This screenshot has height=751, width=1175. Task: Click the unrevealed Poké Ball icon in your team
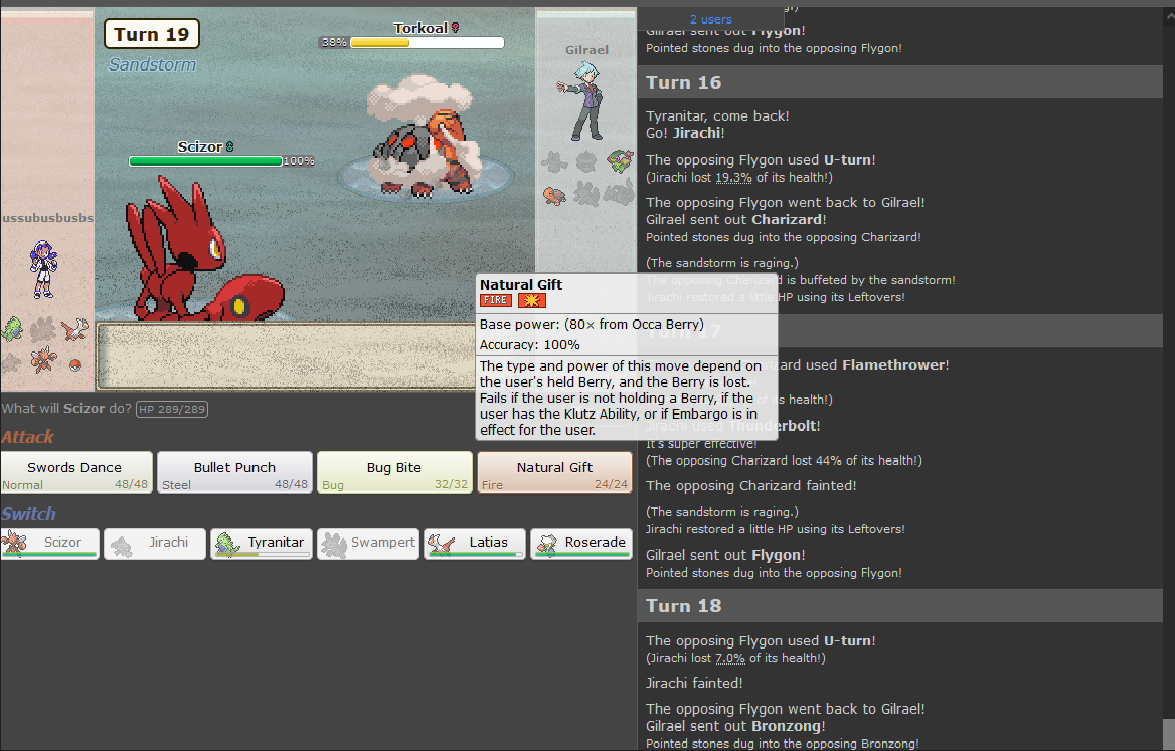[x=74, y=365]
